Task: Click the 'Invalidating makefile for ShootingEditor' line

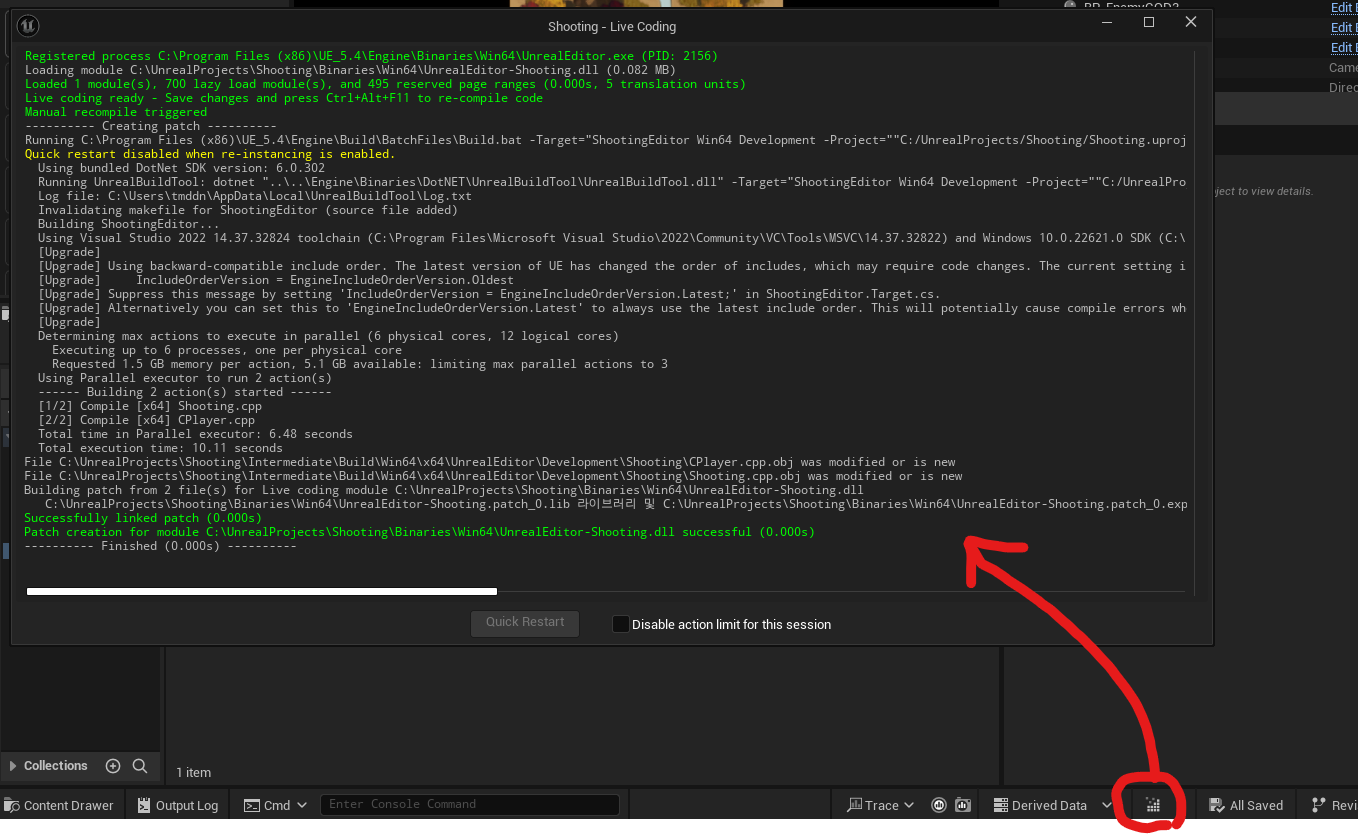Action: pos(248,210)
